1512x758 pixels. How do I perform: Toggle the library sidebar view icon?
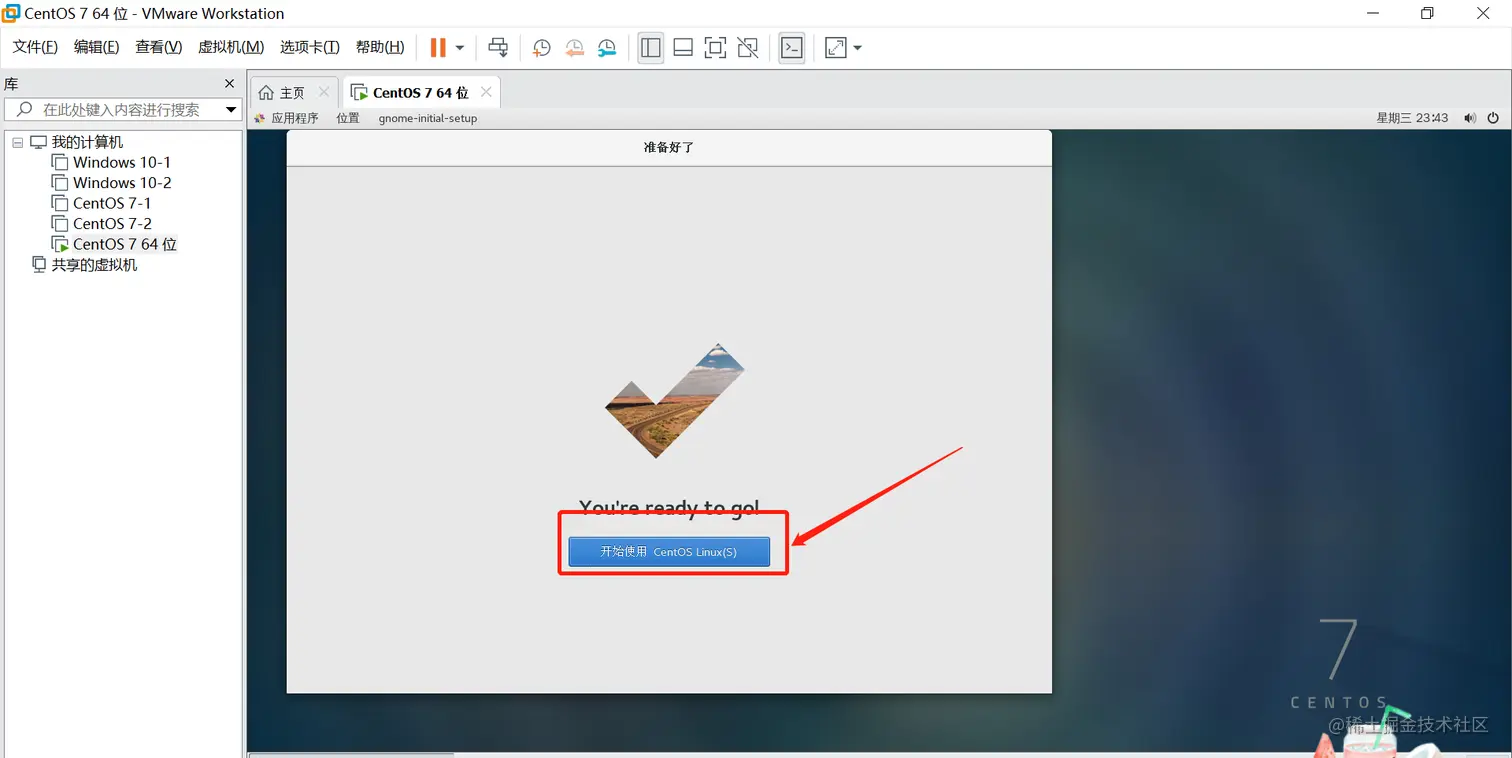click(651, 47)
